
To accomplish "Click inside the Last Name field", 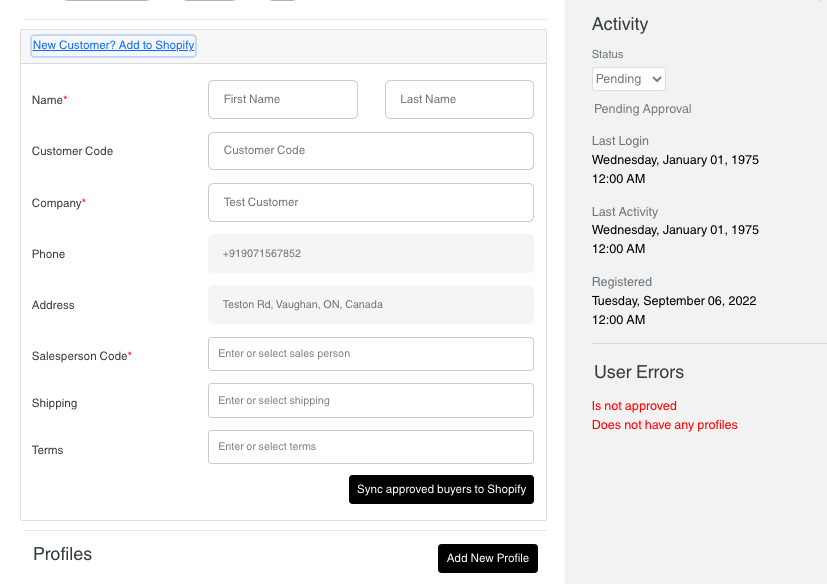I will click(x=458, y=99).
